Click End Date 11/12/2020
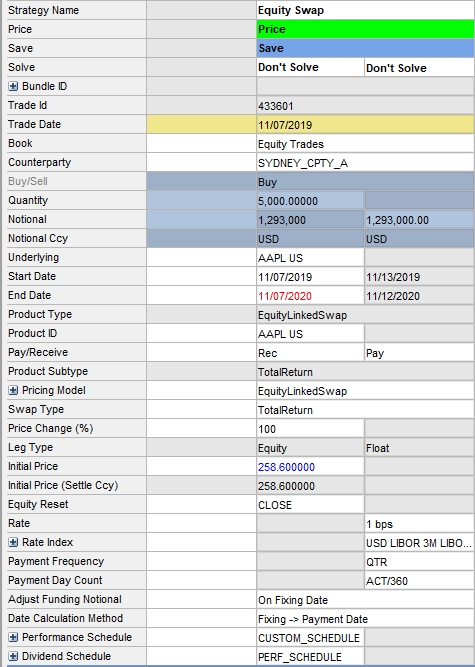Image resolution: width=475 pixels, height=667 pixels. click(x=419, y=295)
